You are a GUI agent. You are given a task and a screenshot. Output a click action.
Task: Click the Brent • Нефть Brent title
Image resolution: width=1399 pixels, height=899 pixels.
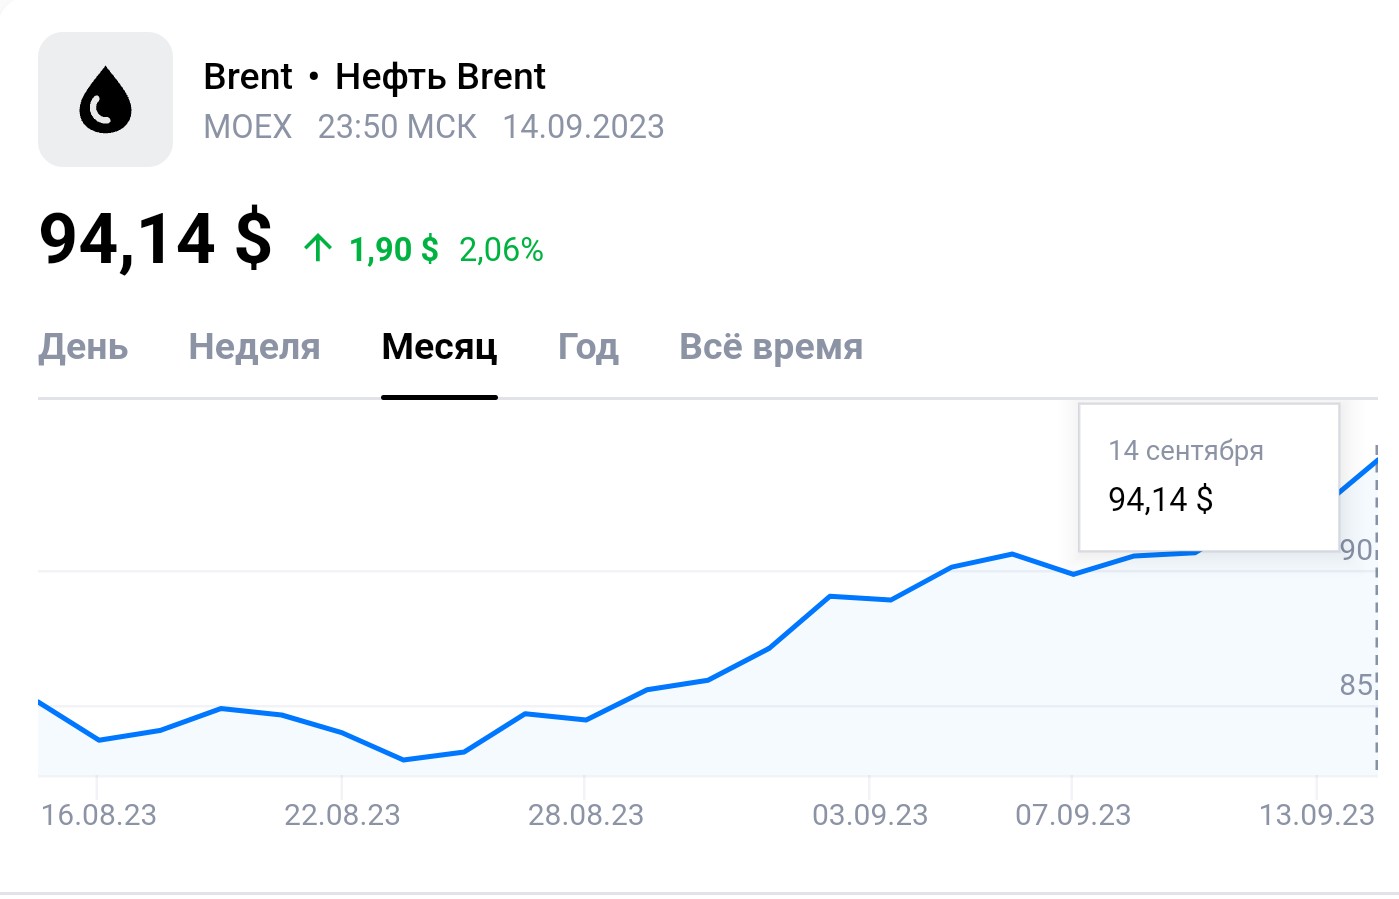374,76
